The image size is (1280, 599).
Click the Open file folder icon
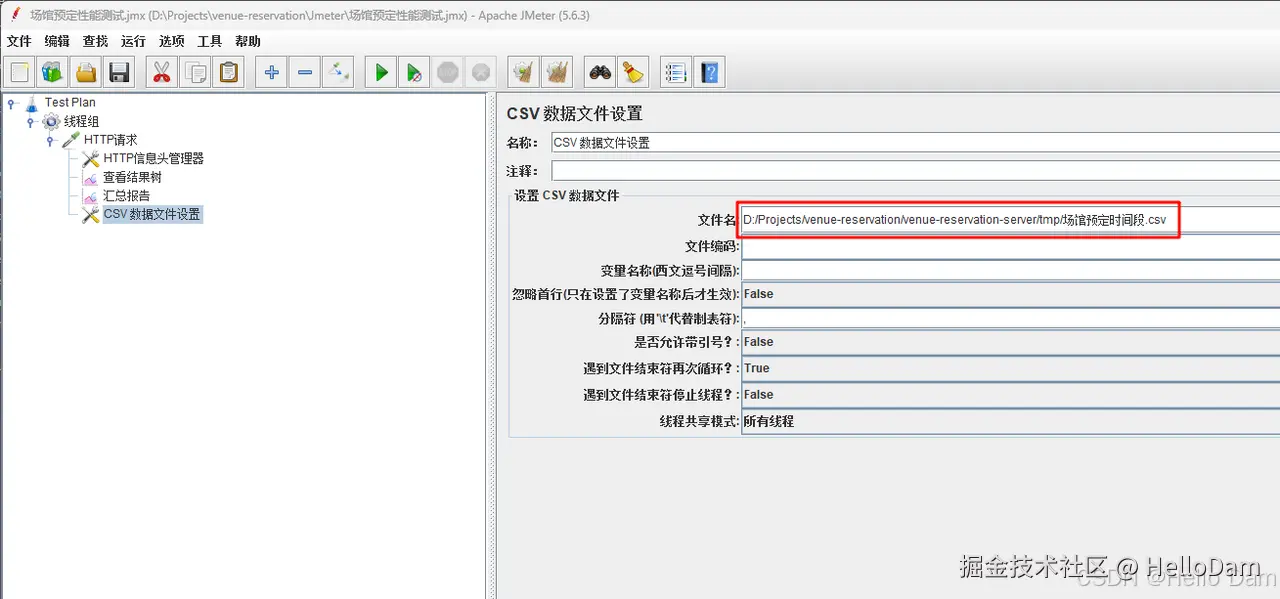pos(86,72)
